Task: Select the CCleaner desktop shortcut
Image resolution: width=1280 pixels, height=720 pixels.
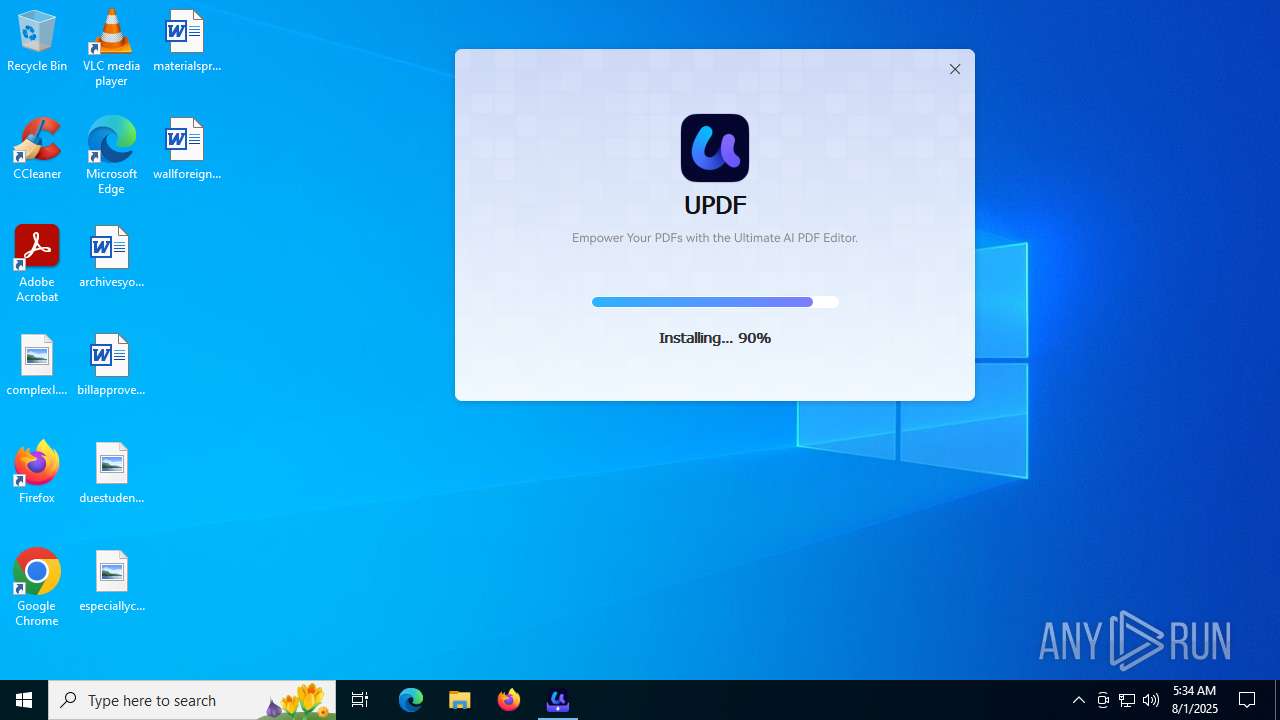Action: [x=37, y=150]
